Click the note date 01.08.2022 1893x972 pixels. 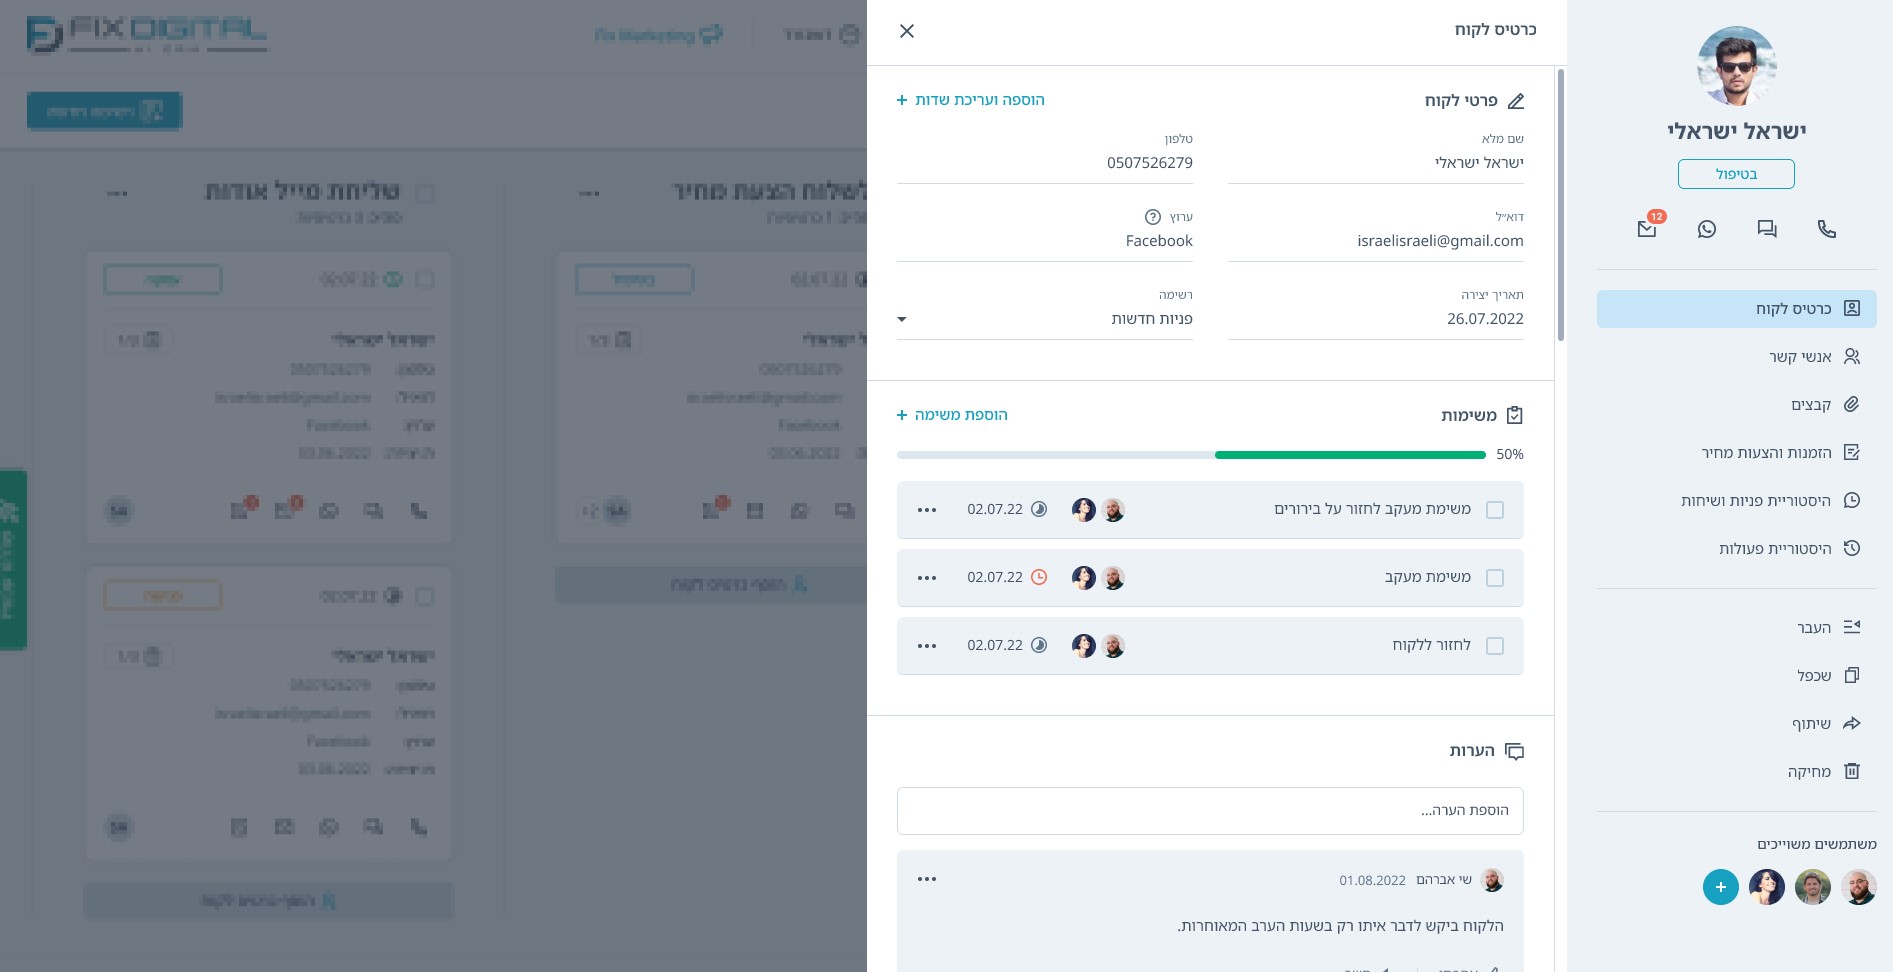(x=1372, y=881)
